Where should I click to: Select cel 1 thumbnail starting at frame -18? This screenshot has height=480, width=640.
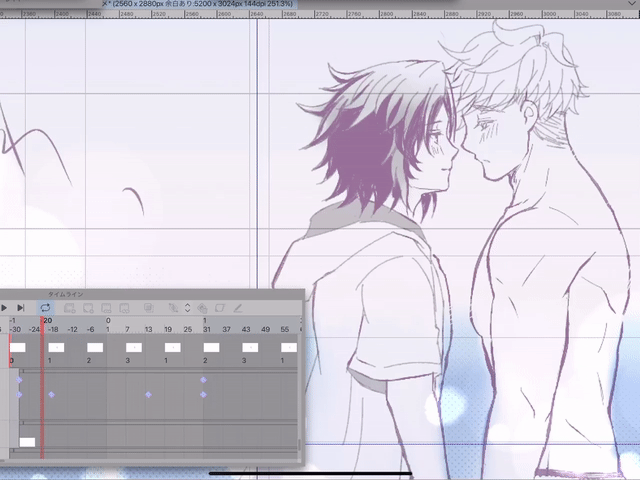point(56,347)
